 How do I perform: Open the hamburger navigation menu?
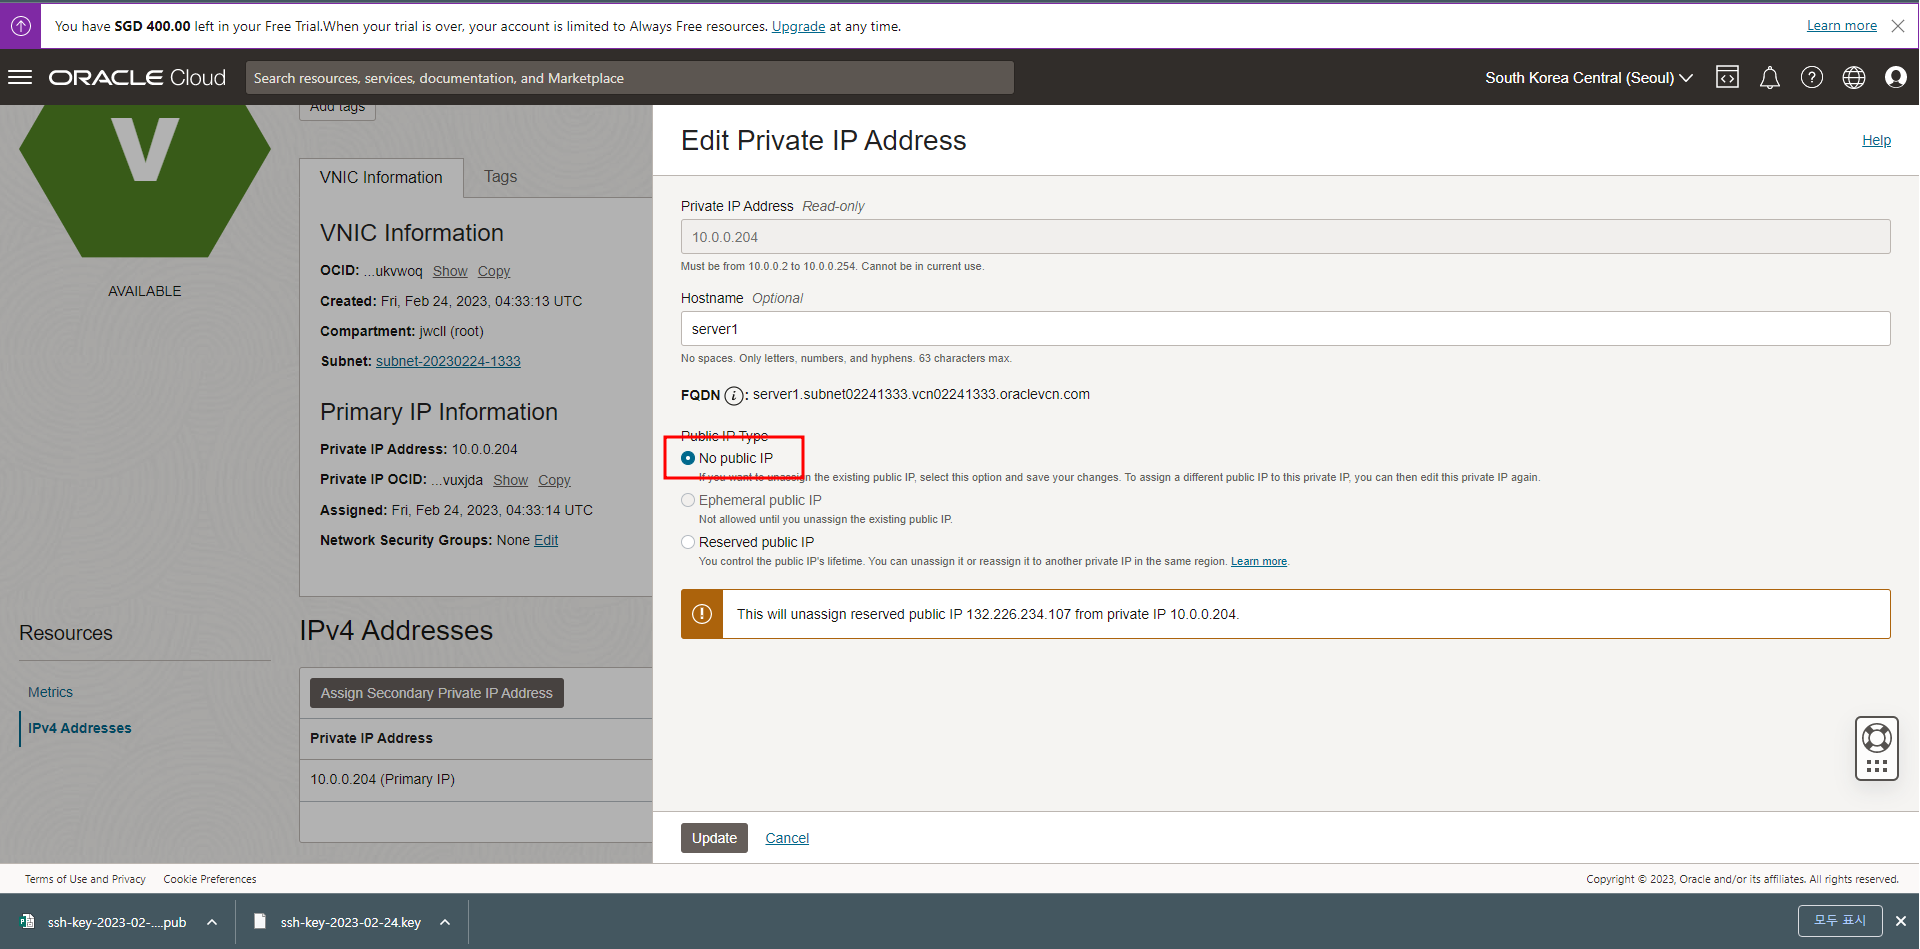coord(20,77)
